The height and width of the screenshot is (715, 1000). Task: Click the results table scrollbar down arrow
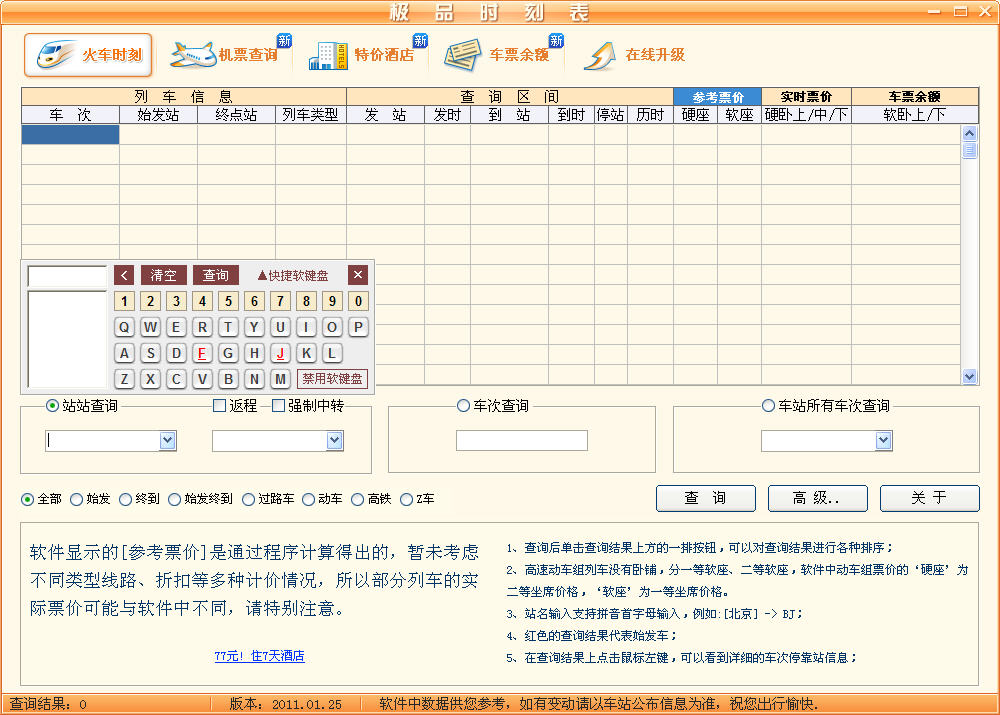pos(969,376)
